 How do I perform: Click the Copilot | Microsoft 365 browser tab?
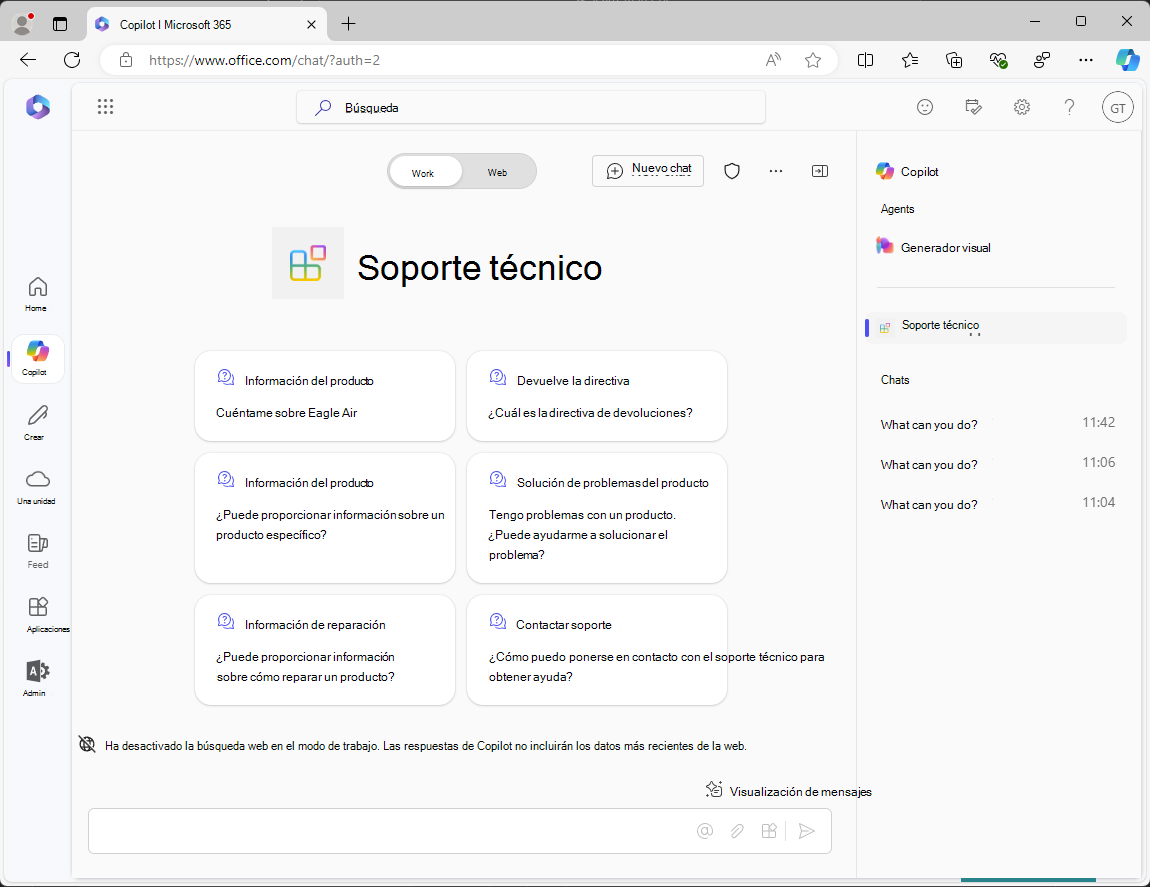[207, 24]
